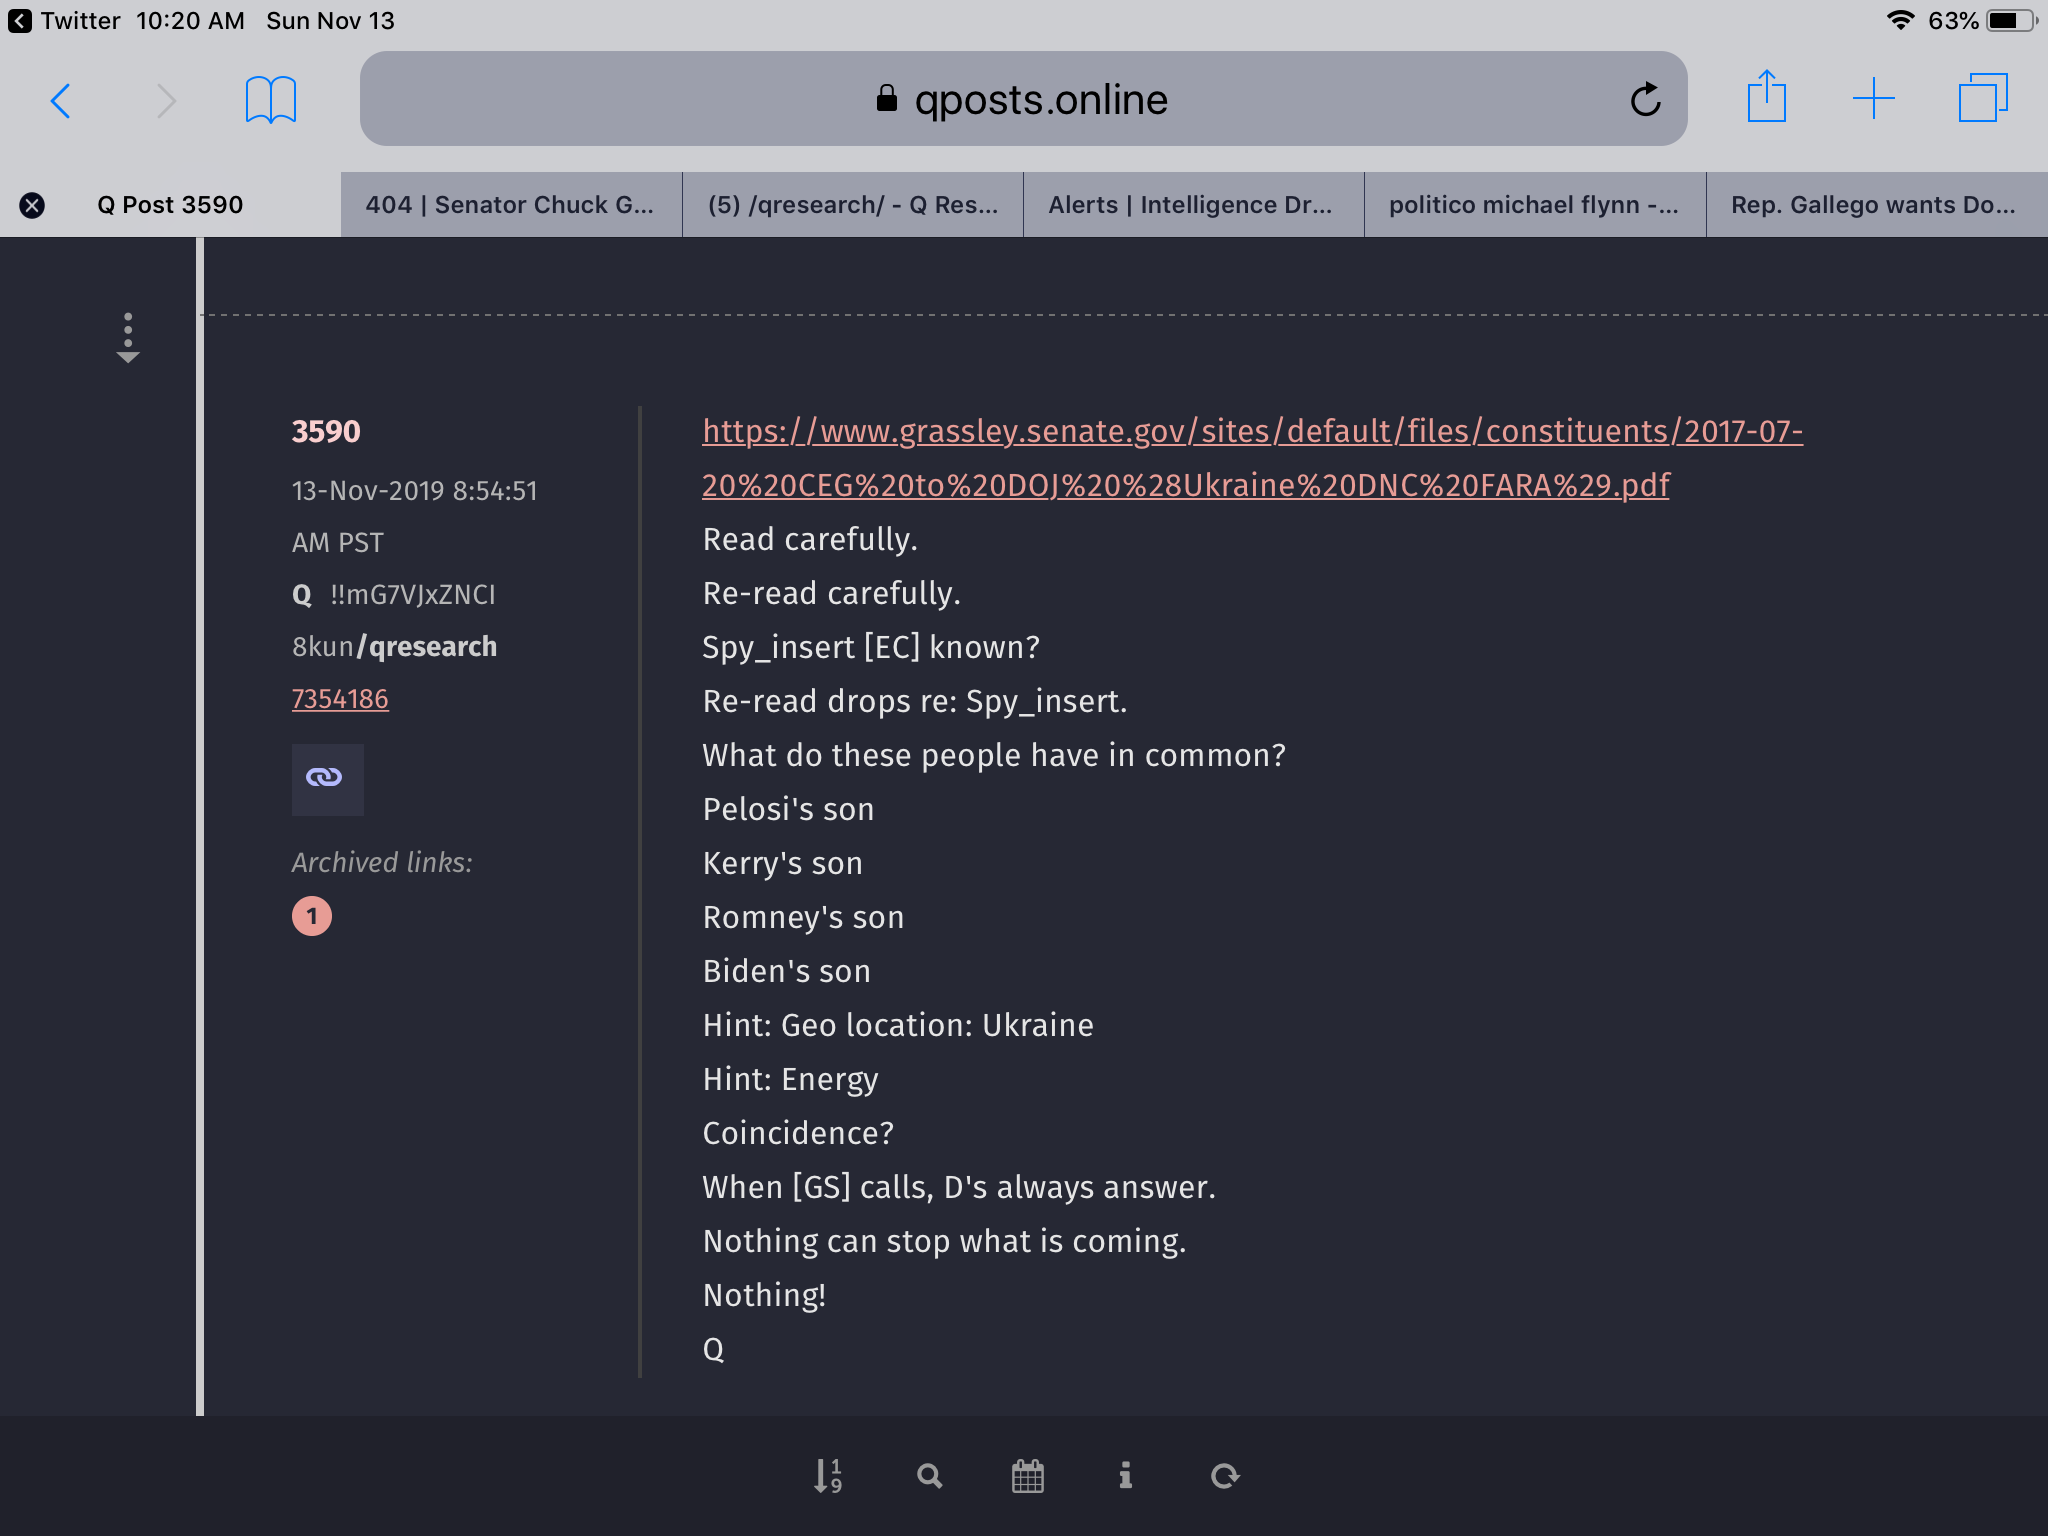Image resolution: width=2048 pixels, height=1536 pixels.
Task: Tap the line 'Hint: Geo location: Ukraine'
Action: pyautogui.click(x=898, y=1025)
